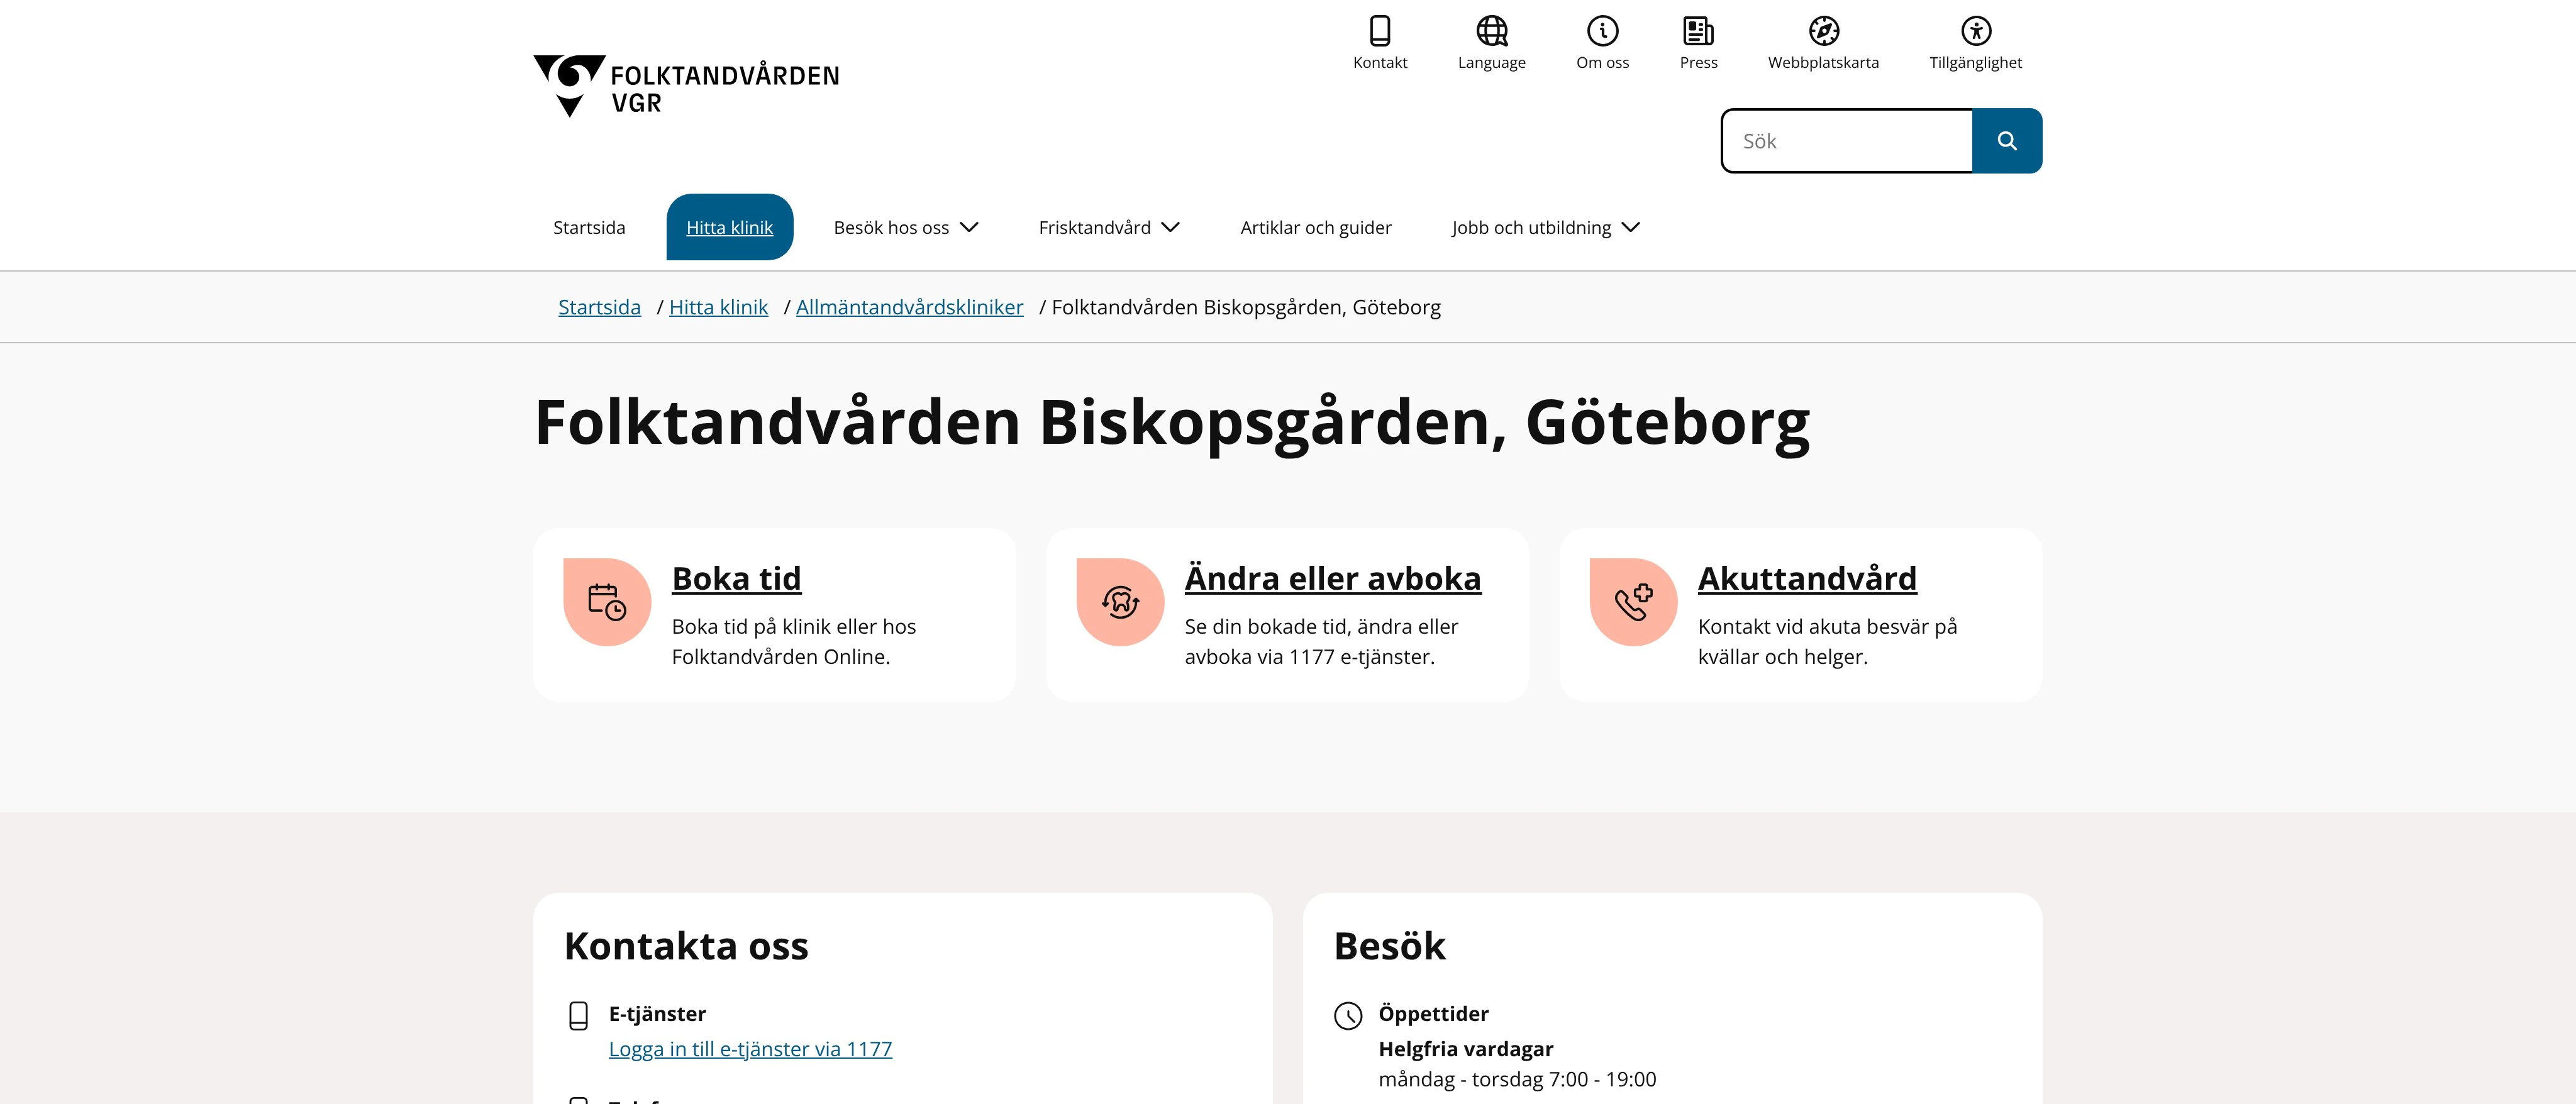The width and height of the screenshot is (2576, 1104).
Task: Expand the Frisktandvård chevron
Action: pyautogui.click(x=1171, y=228)
